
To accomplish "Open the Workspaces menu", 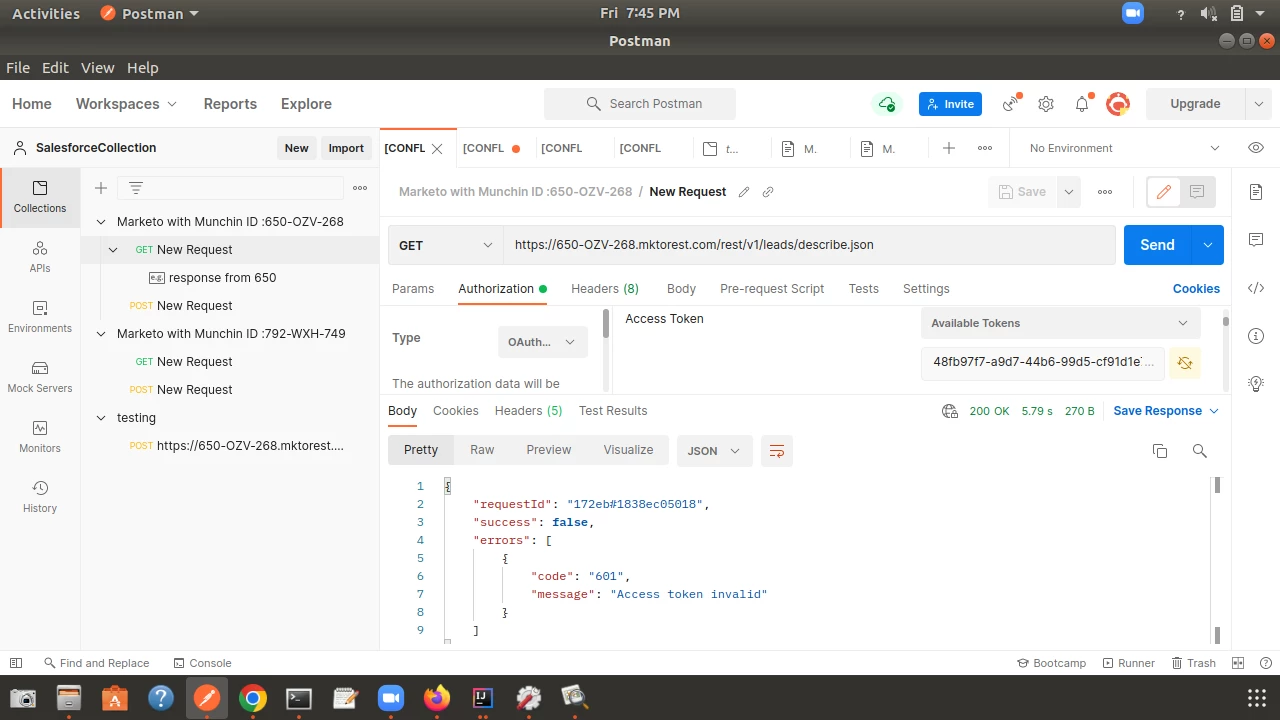I will coord(126,104).
